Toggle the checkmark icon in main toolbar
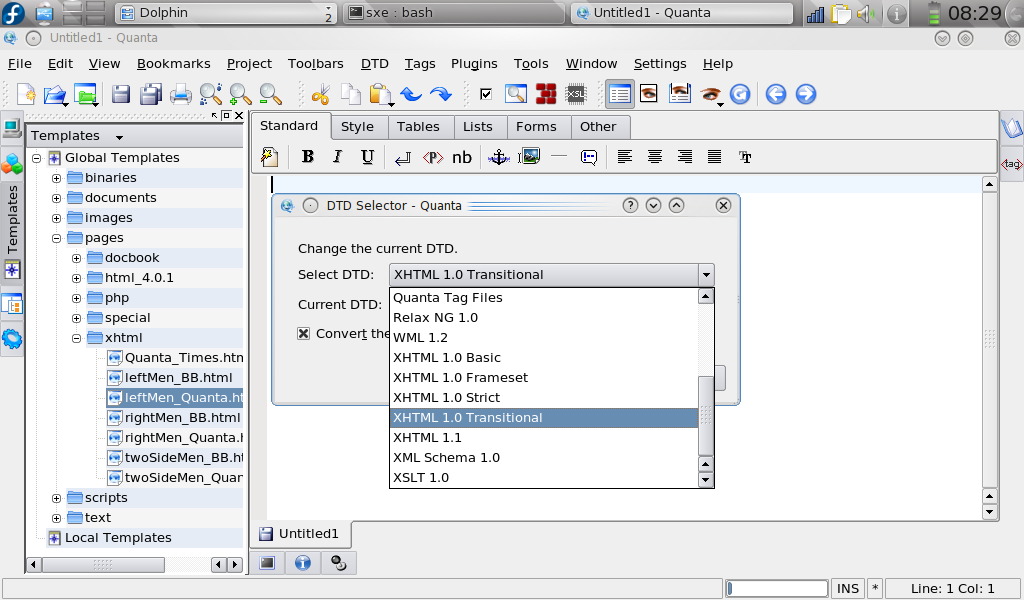This screenshot has width=1024, height=600. click(486, 94)
